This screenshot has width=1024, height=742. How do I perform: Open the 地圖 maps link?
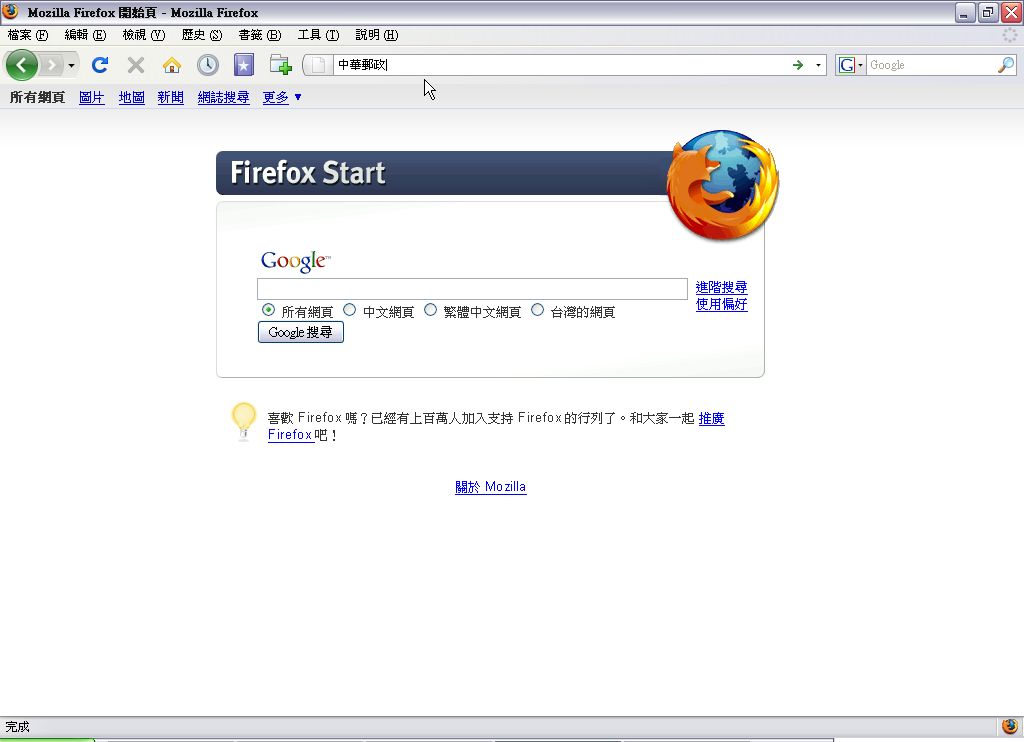pos(131,97)
